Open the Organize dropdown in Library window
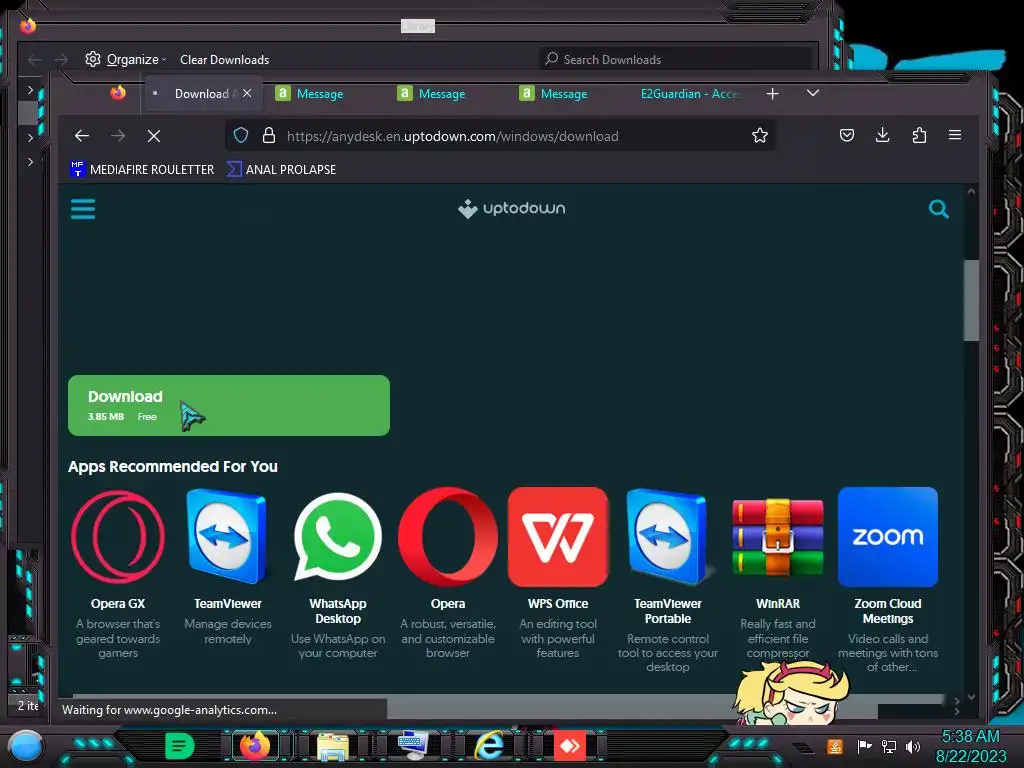1024x768 pixels. point(125,59)
